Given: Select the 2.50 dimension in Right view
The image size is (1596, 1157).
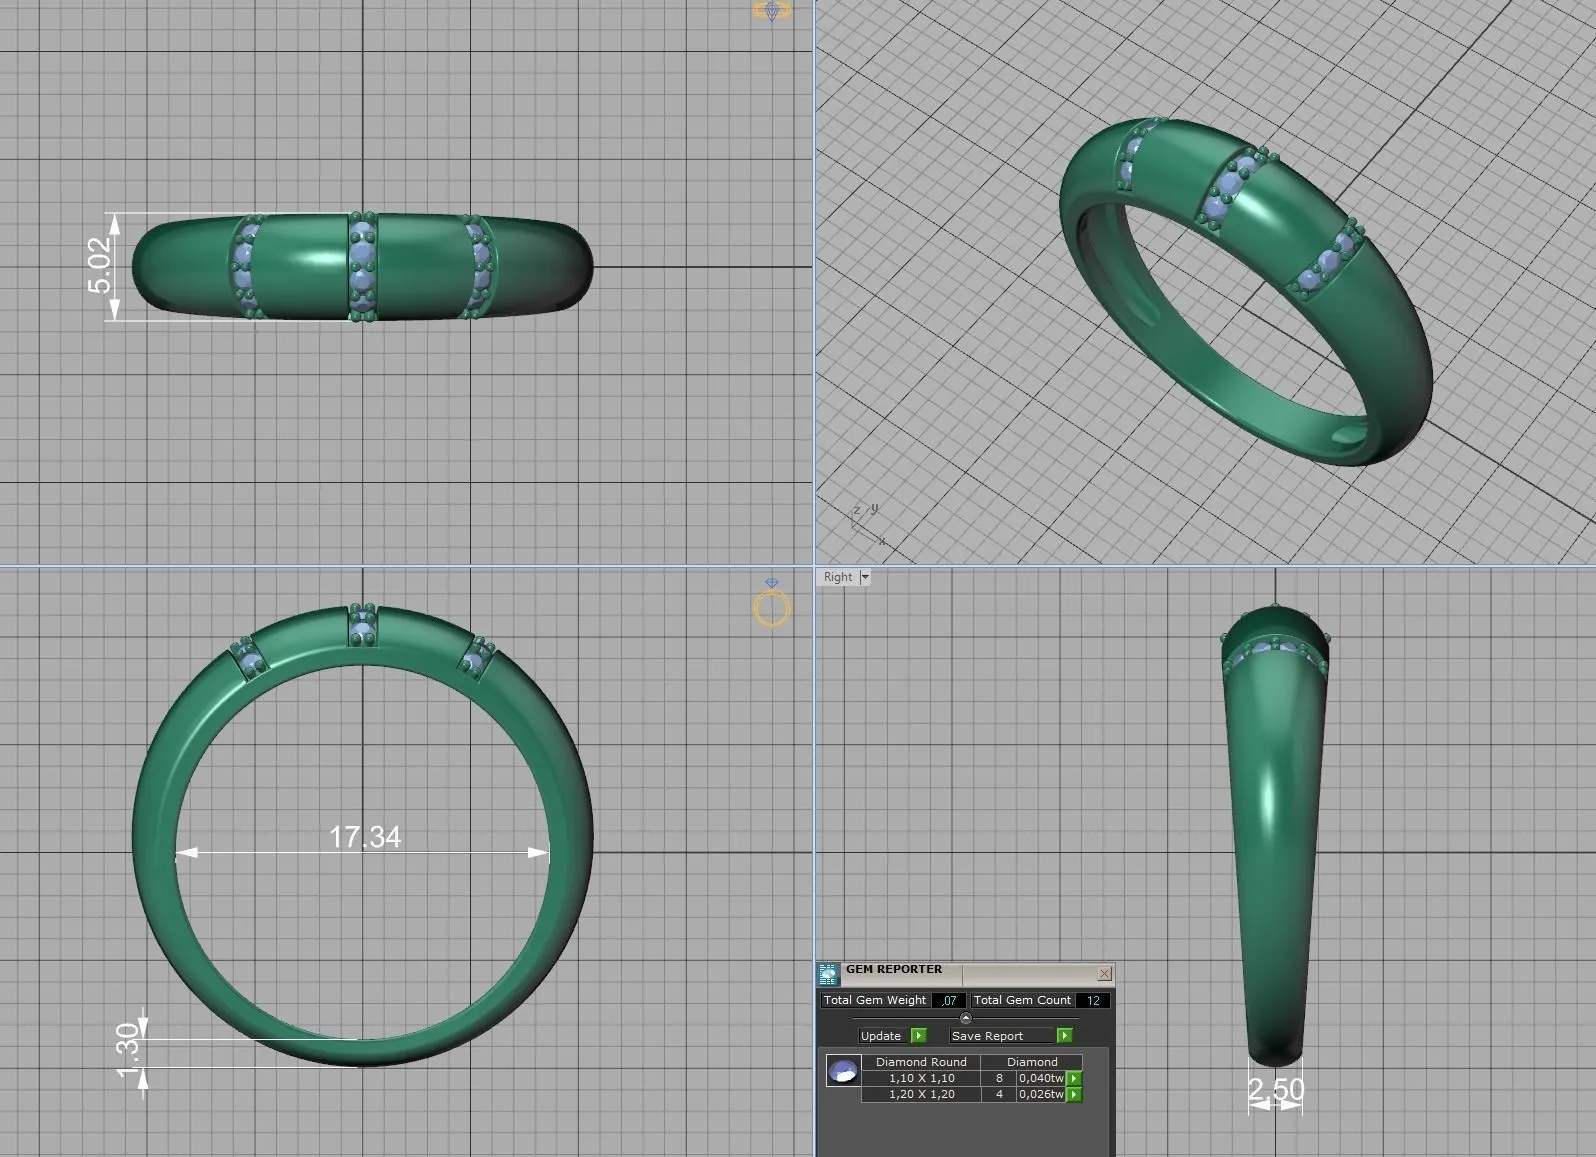Looking at the screenshot, I should pyautogui.click(x=1276, y=1089).
